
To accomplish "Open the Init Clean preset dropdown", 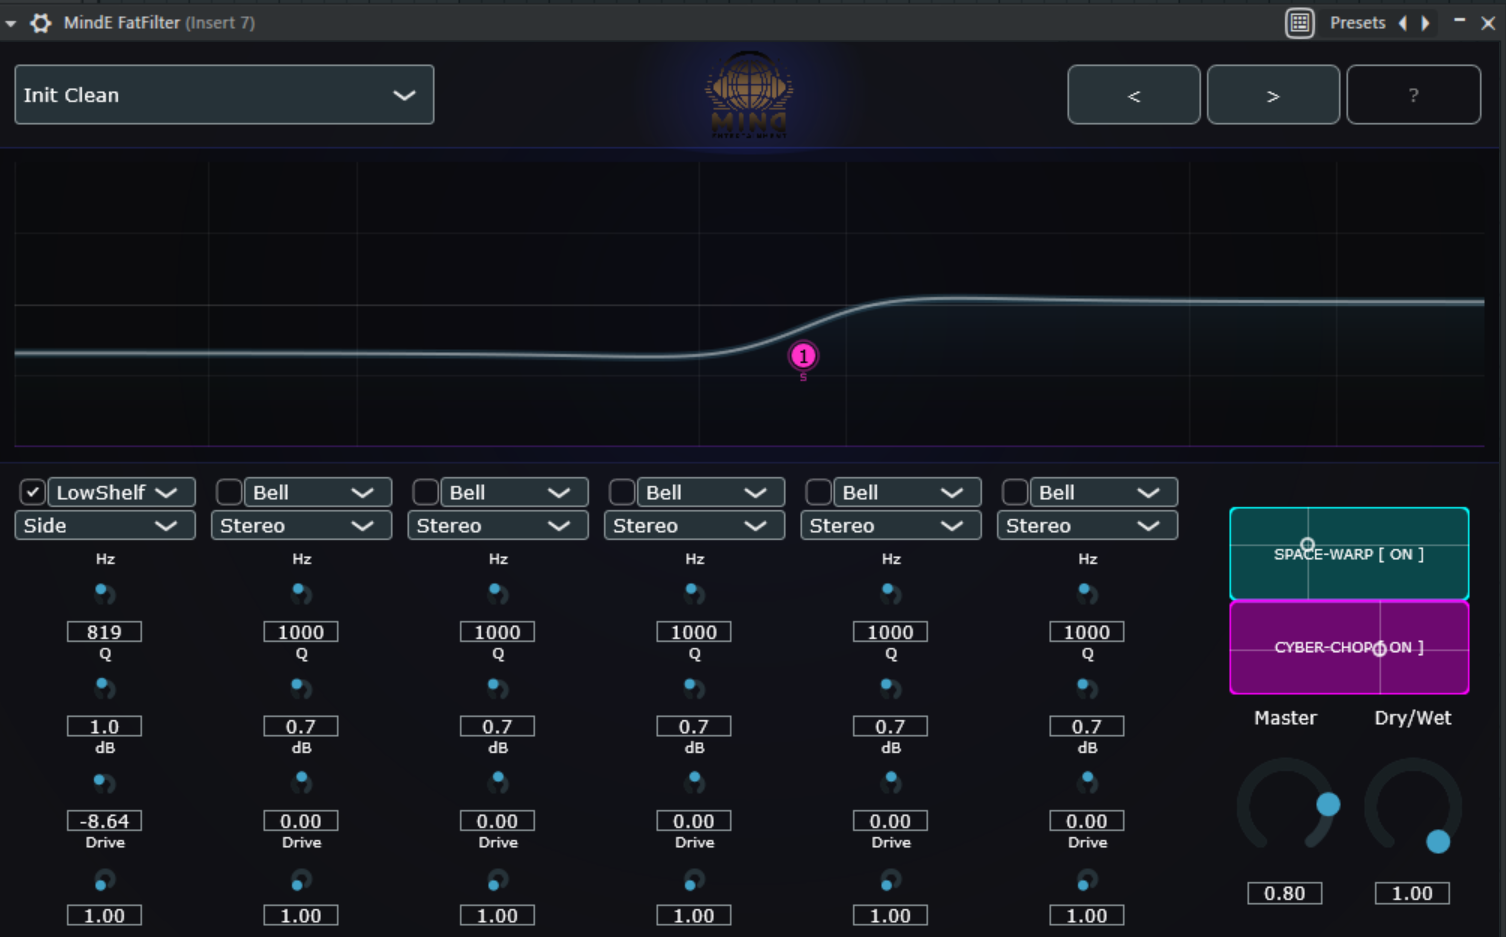I will (224, 95).
